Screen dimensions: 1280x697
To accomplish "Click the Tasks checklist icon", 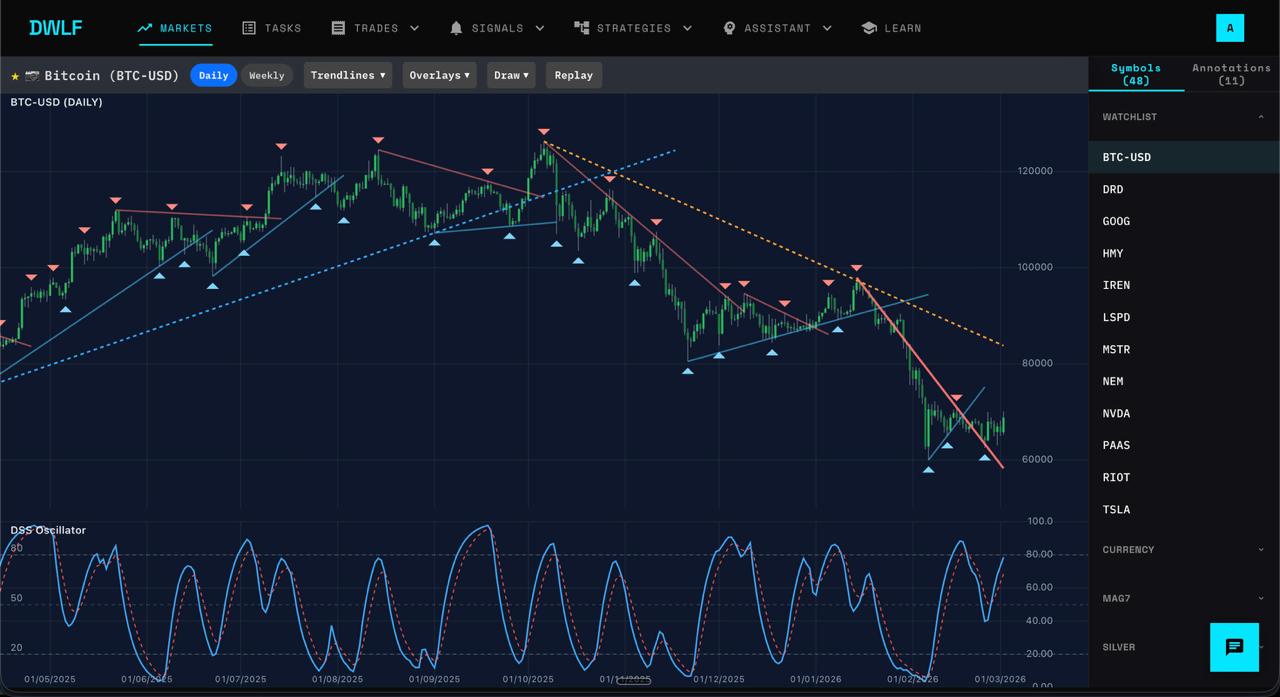I will [248, 28].
